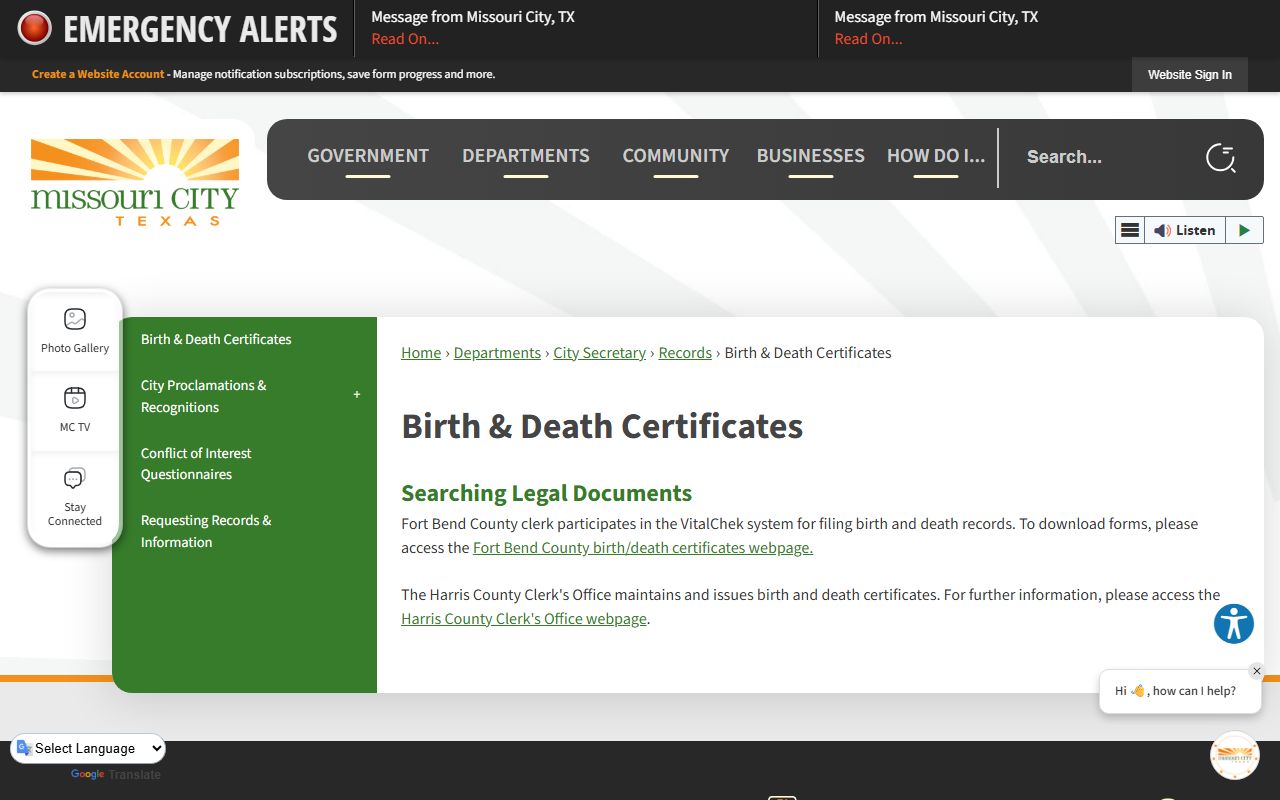The height and width of the screenshot is (800, 1280).
Task: Click the Website Sign In button
Action: (1190, 75)
